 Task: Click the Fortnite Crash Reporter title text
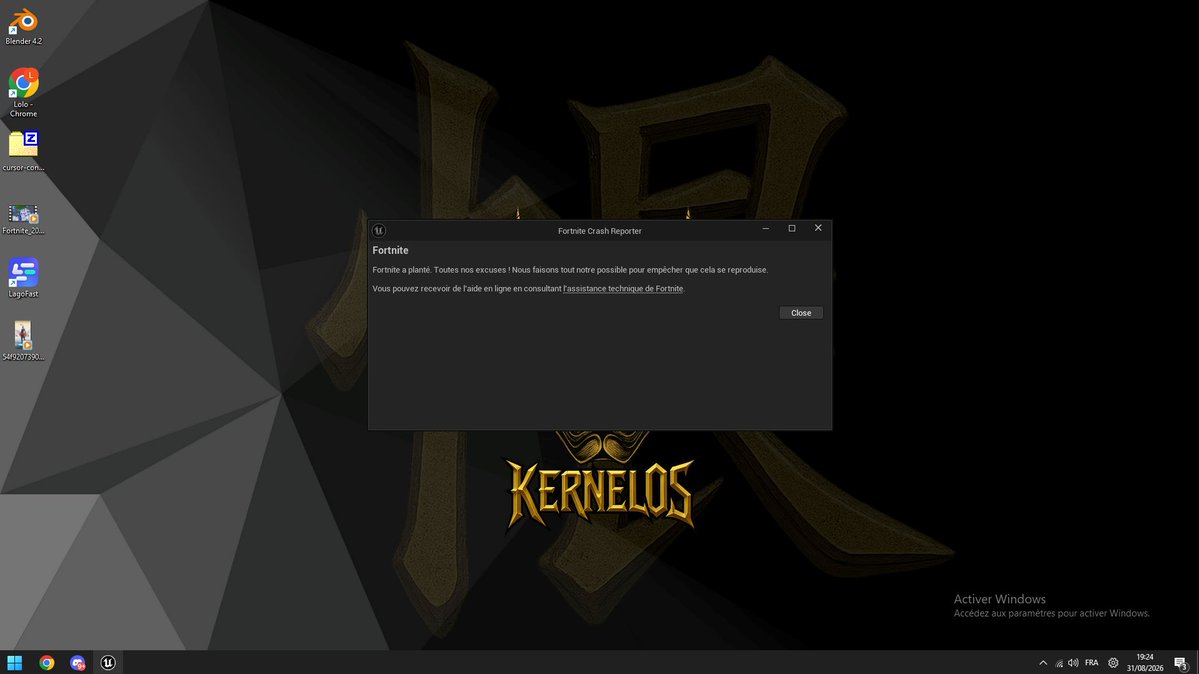600,231
